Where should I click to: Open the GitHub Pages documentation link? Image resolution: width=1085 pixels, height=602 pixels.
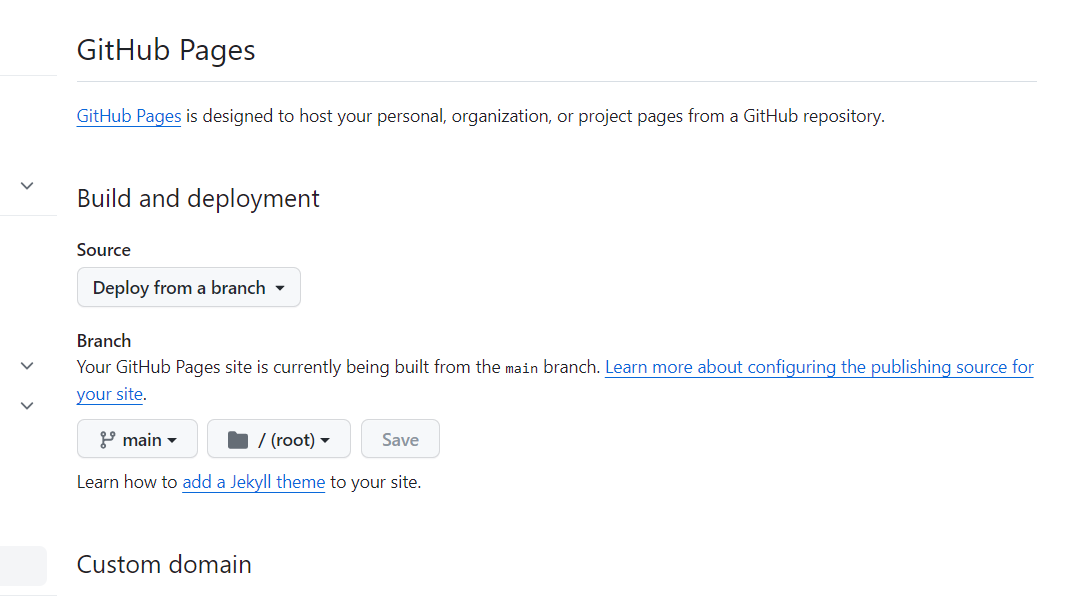pyautogui.click(x=129, y=116)
